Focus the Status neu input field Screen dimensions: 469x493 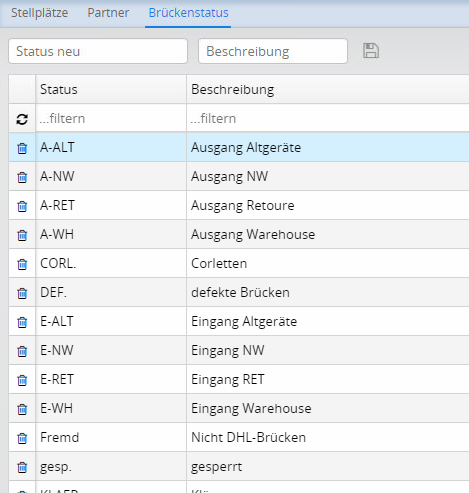(98, 51)
